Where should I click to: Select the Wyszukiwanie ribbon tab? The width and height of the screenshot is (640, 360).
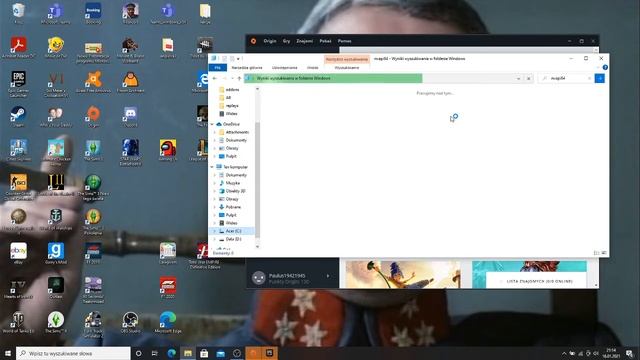(x=347, y=67)
